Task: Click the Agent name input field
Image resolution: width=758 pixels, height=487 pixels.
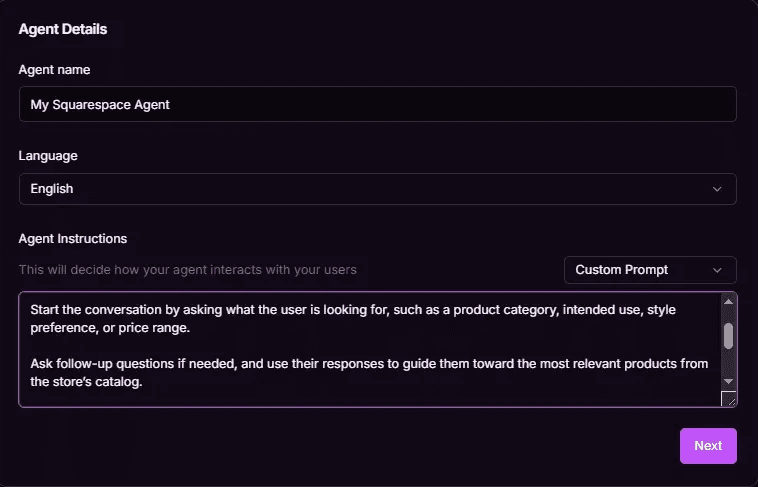Action: pyautogui.click(x=378, y=104)
